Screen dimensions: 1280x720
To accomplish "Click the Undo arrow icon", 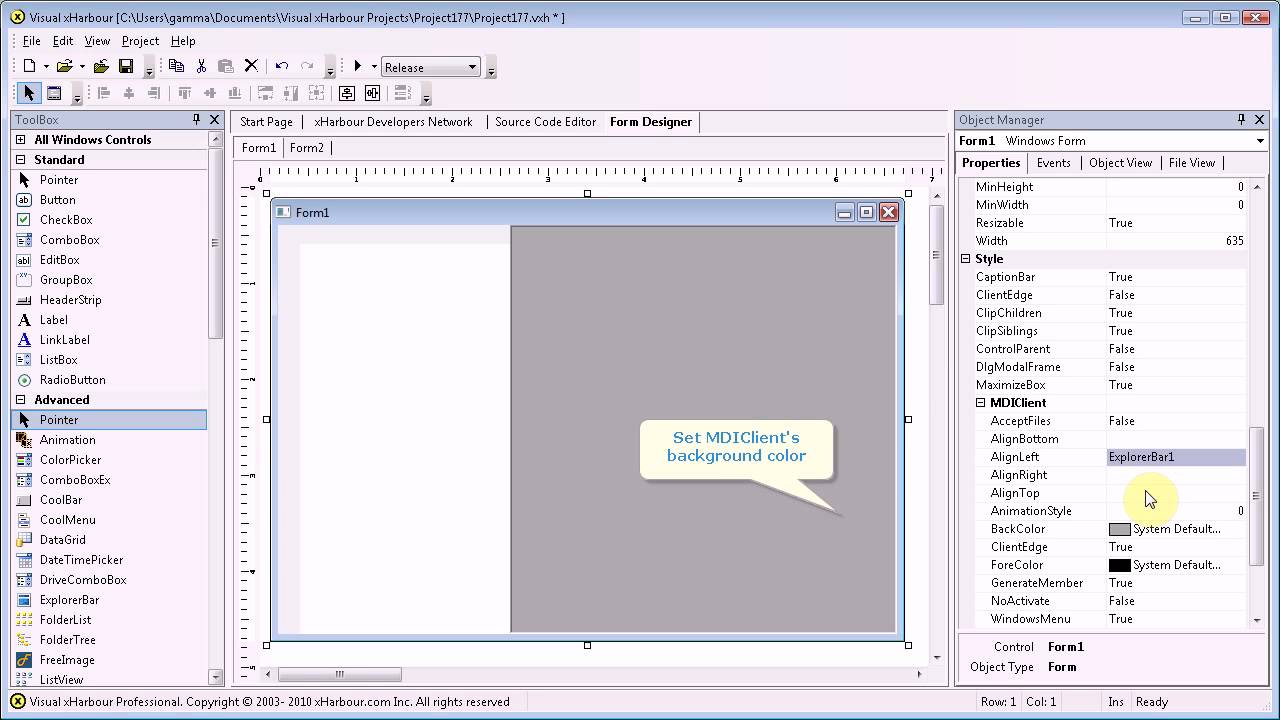I will (x=282, y=66).
